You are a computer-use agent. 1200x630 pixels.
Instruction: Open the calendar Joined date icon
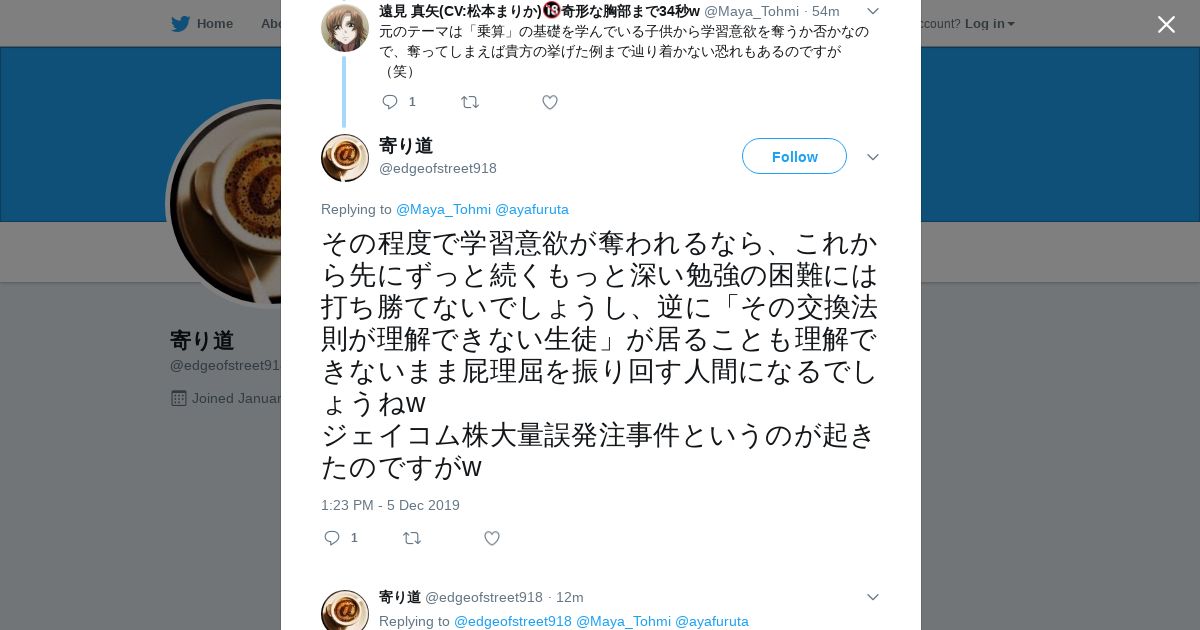click(x=179, y=398)
